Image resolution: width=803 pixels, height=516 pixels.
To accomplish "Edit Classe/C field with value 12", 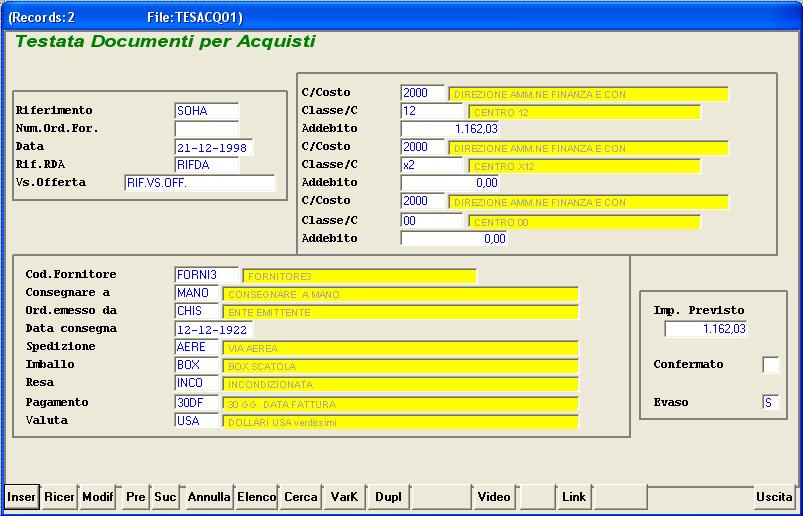I will pos(432,111).
